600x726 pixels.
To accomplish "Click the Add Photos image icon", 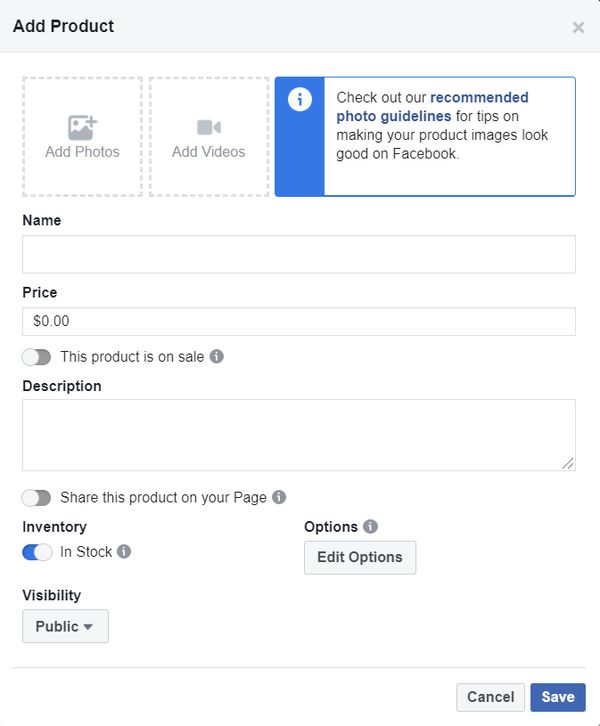I will pyautogui.click(x=82, y=127).
